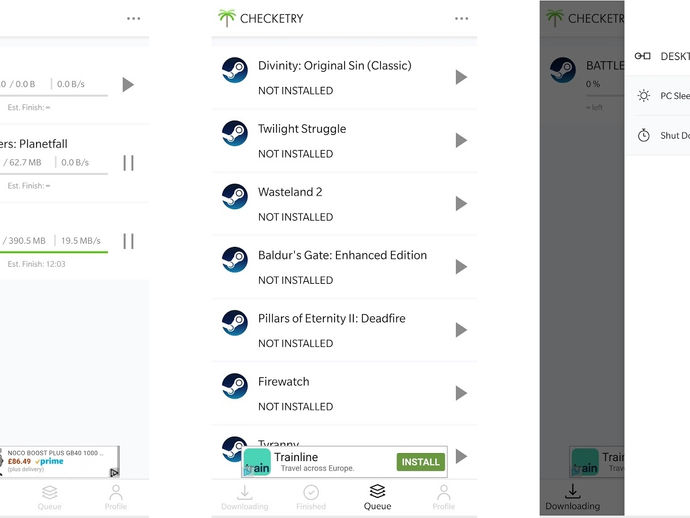
Task: Click Steam icon beside Wasteland 2
Action: (x=235, y=196)
